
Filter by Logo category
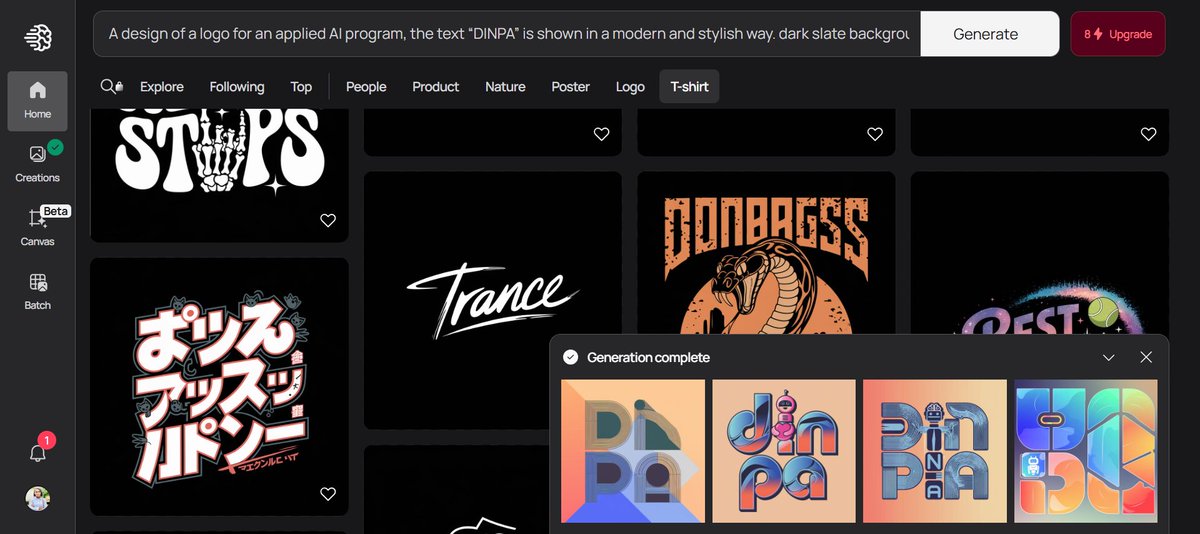[630, 87]
